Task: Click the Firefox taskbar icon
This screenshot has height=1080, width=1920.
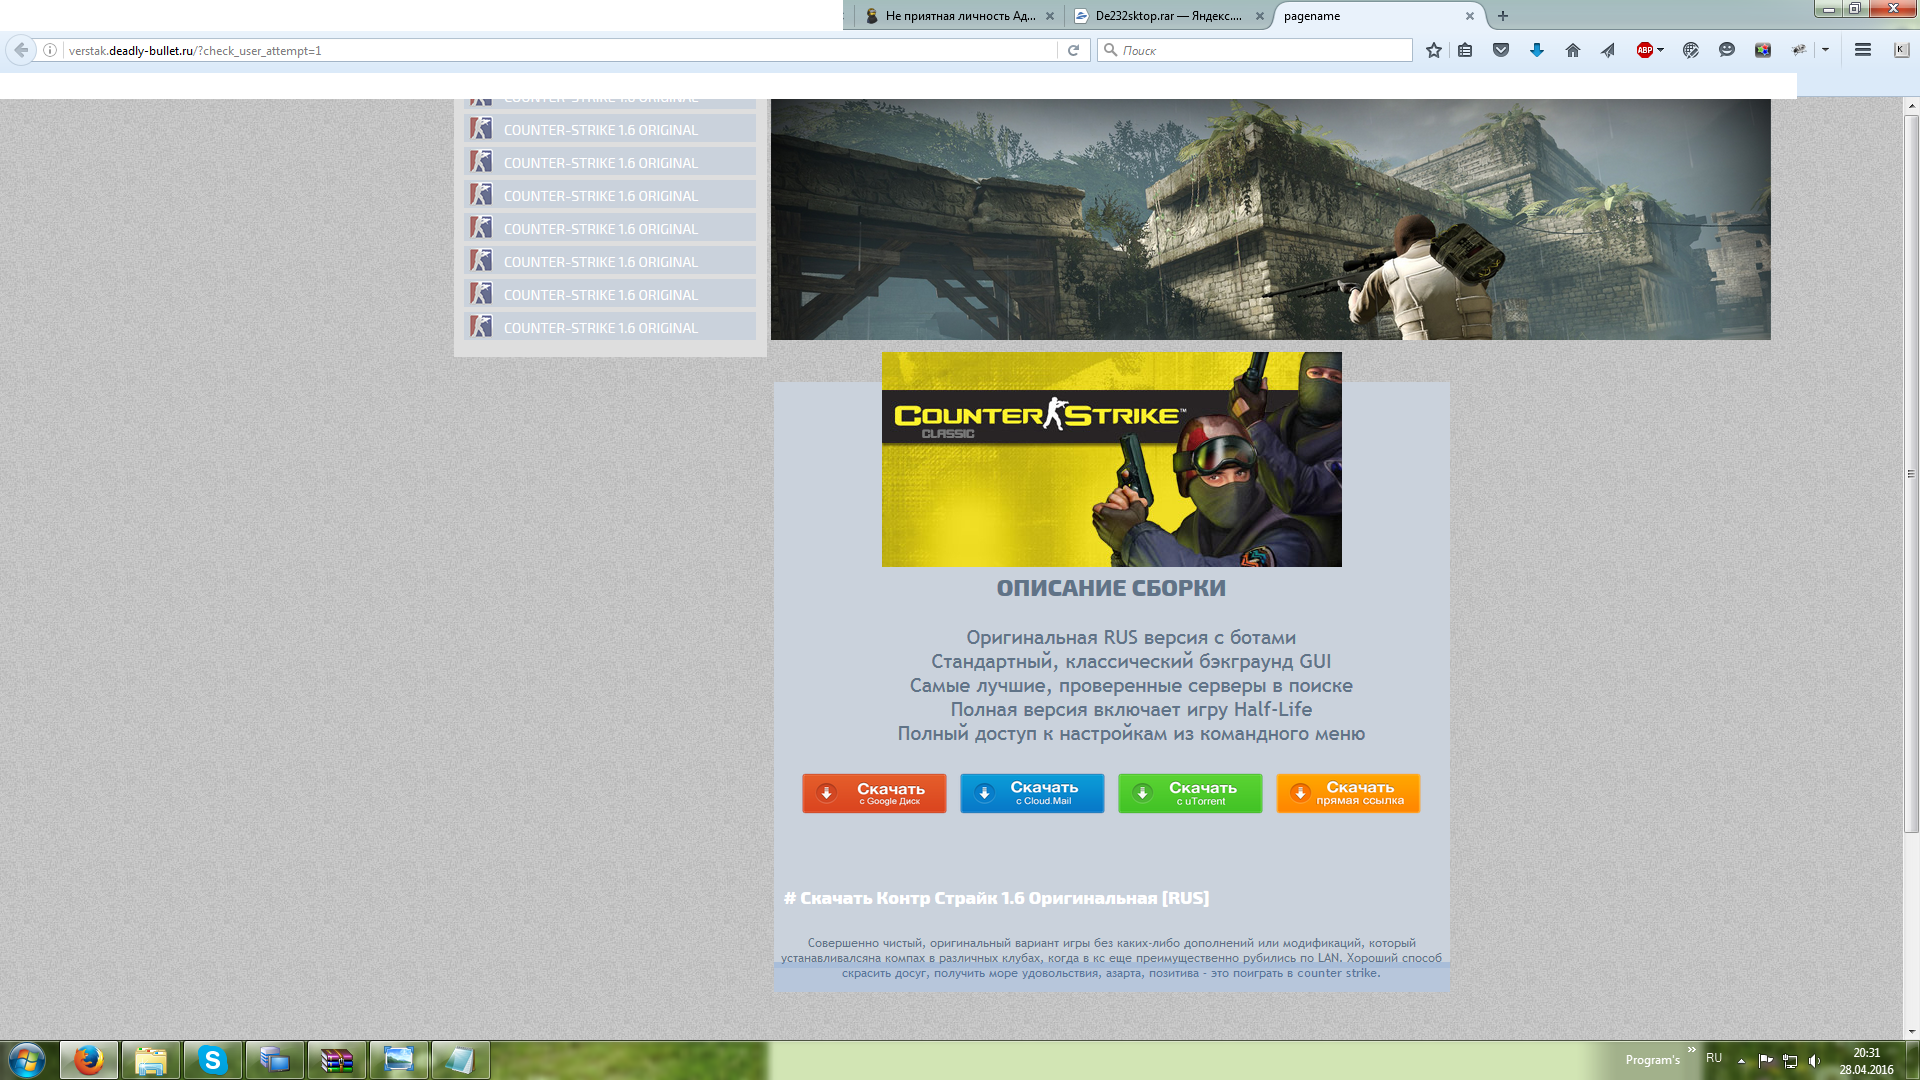Action: point(89,1060)
